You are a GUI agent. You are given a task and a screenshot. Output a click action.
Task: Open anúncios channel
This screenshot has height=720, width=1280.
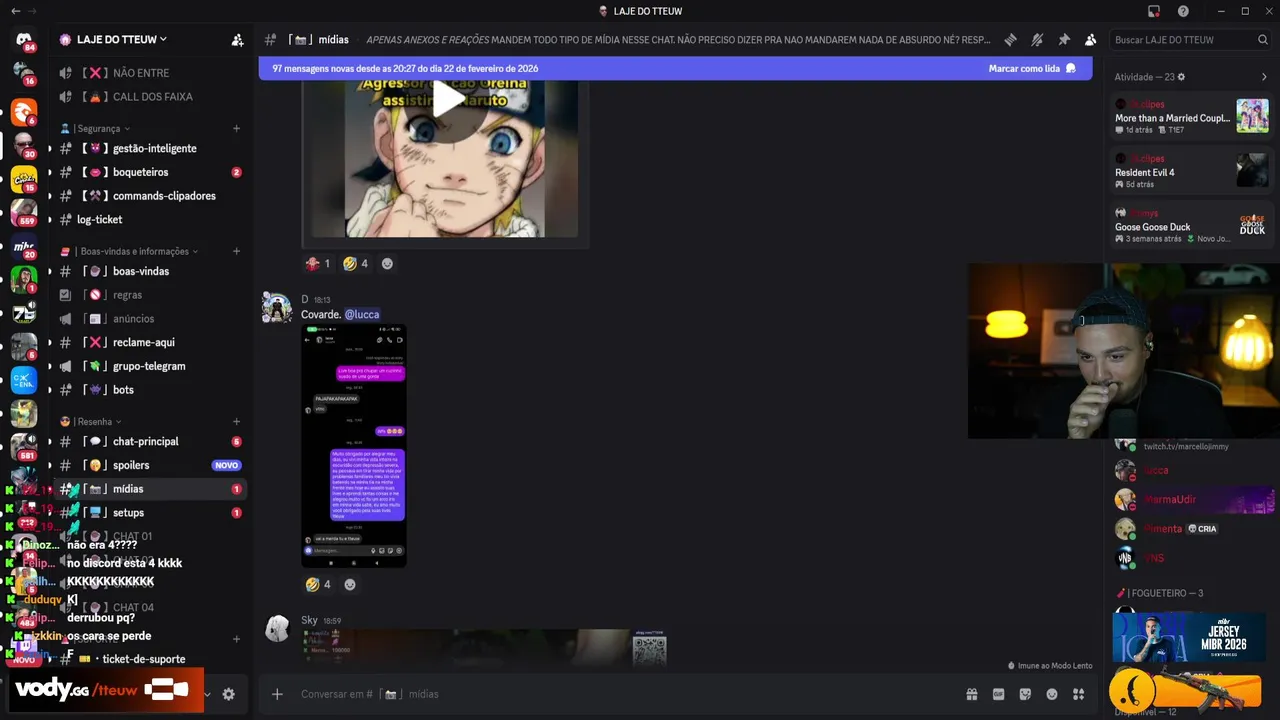[x=150, y=319]
